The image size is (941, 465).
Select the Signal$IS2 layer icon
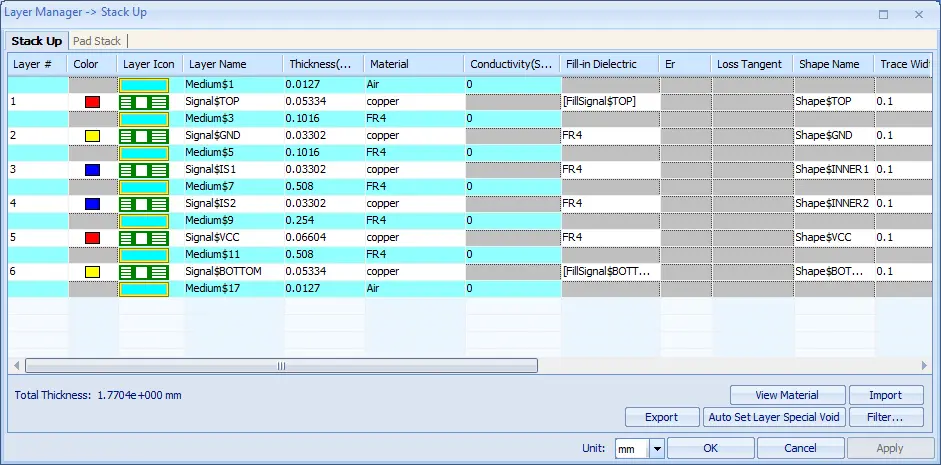click(144, 204)
